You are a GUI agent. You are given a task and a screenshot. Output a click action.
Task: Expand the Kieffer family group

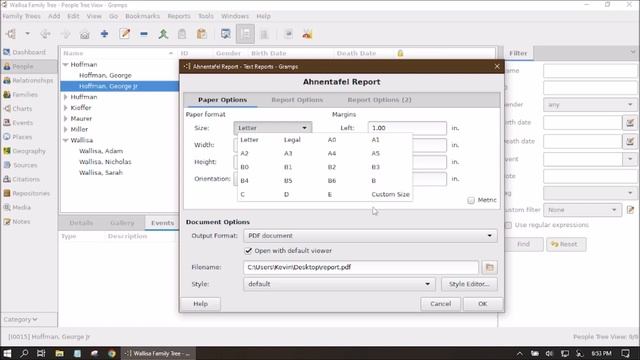tap(65, 108)
